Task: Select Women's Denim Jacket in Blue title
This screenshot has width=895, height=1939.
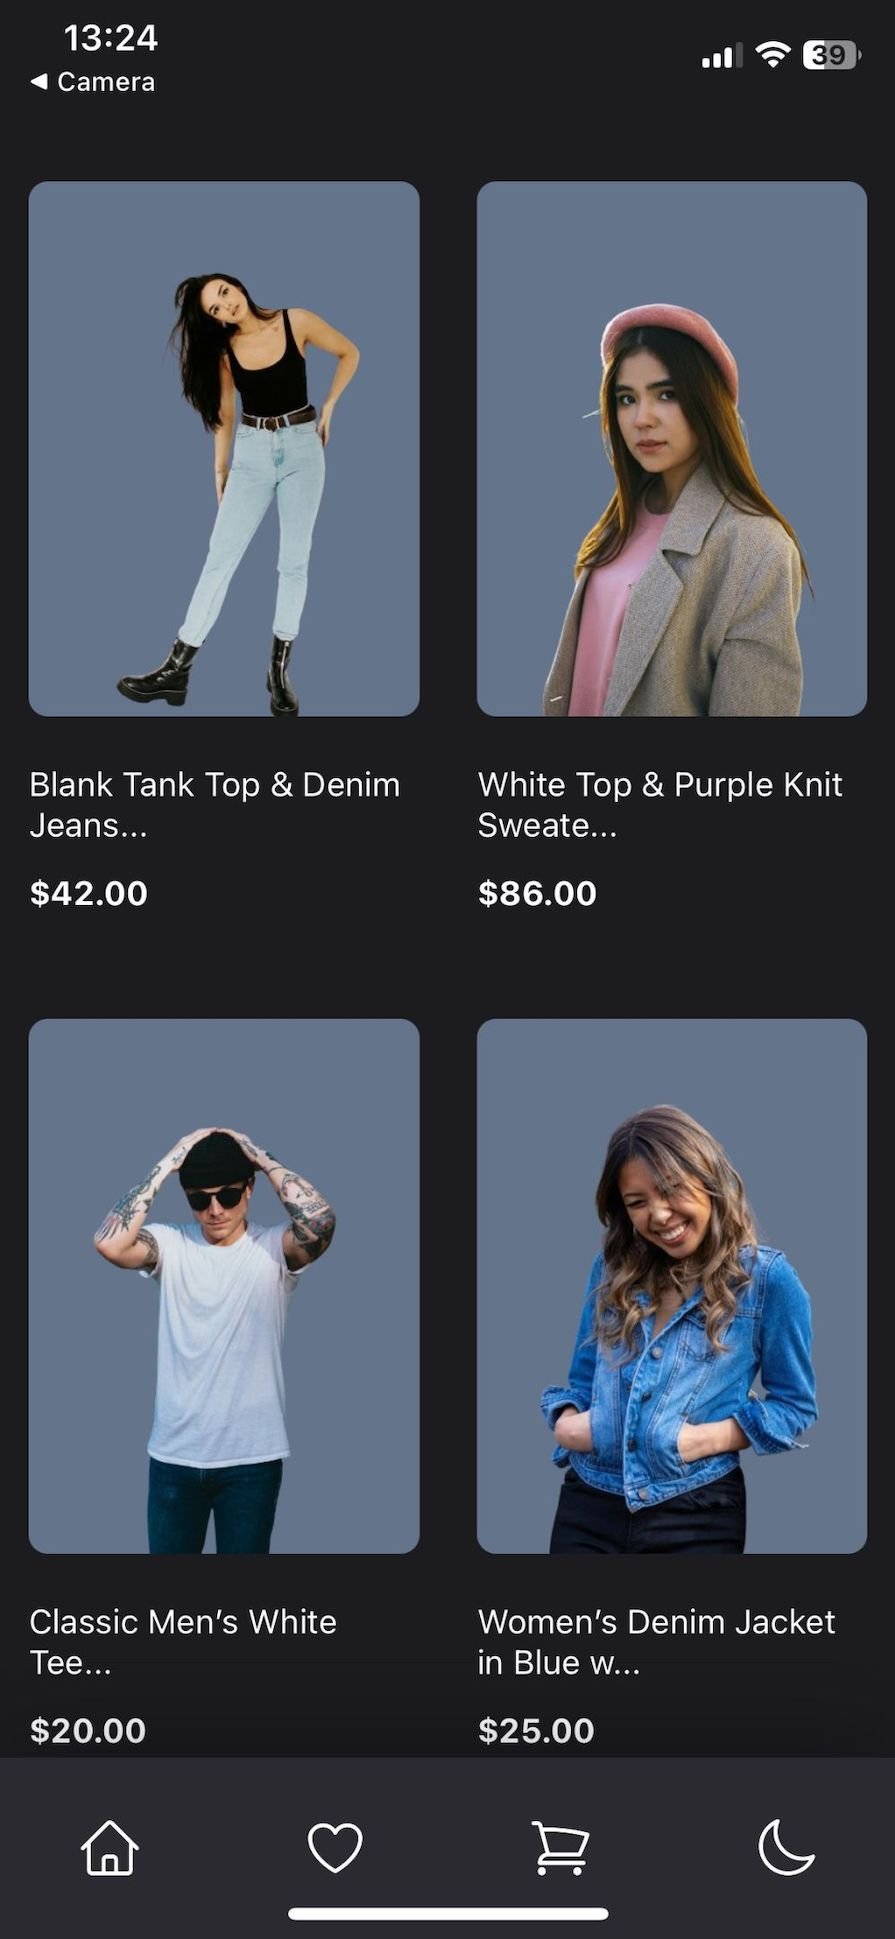Action: [x=656, y=1642]
